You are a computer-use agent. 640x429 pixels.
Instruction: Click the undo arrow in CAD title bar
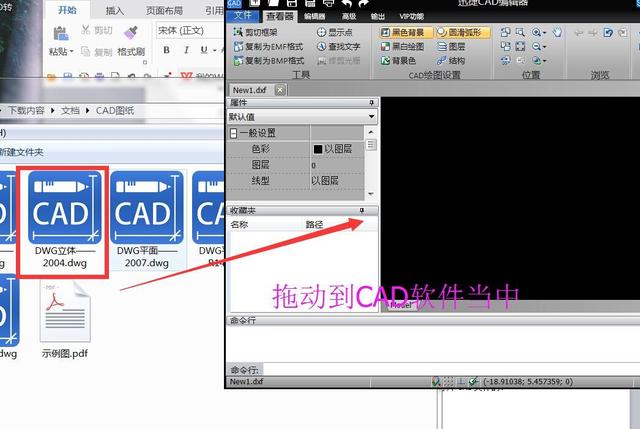coord(346,3)
